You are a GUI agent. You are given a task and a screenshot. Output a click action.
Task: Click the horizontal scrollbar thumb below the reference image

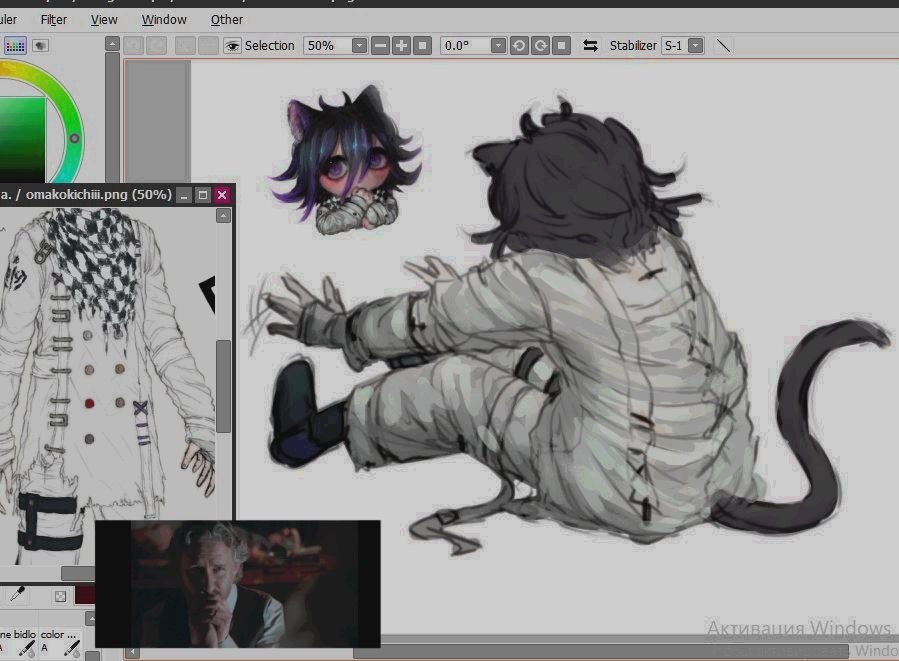pos(78,573)
